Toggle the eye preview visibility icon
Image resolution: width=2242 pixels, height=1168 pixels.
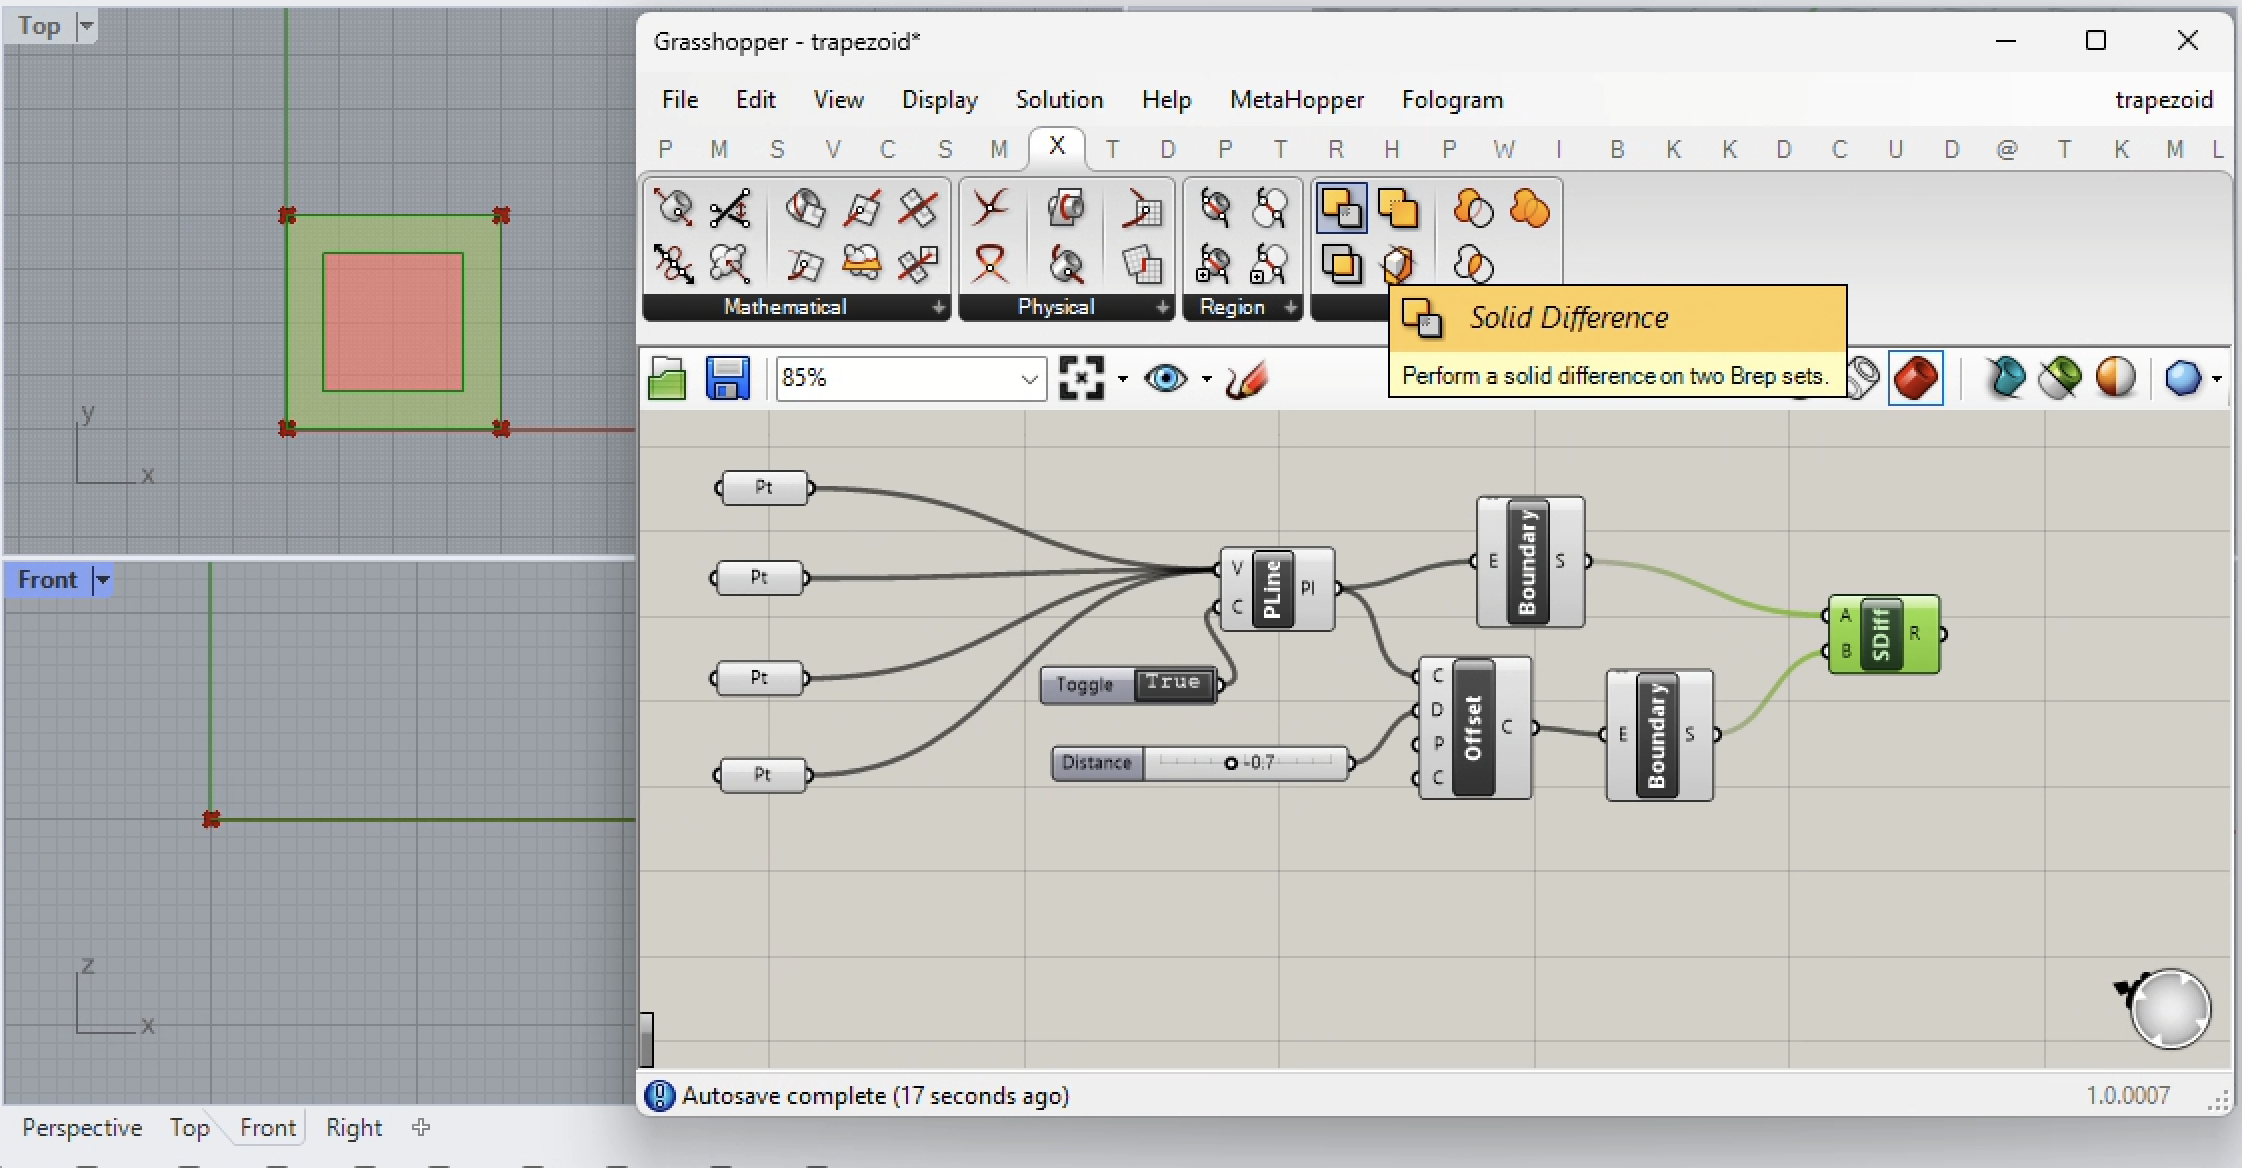click(1165, 378)
